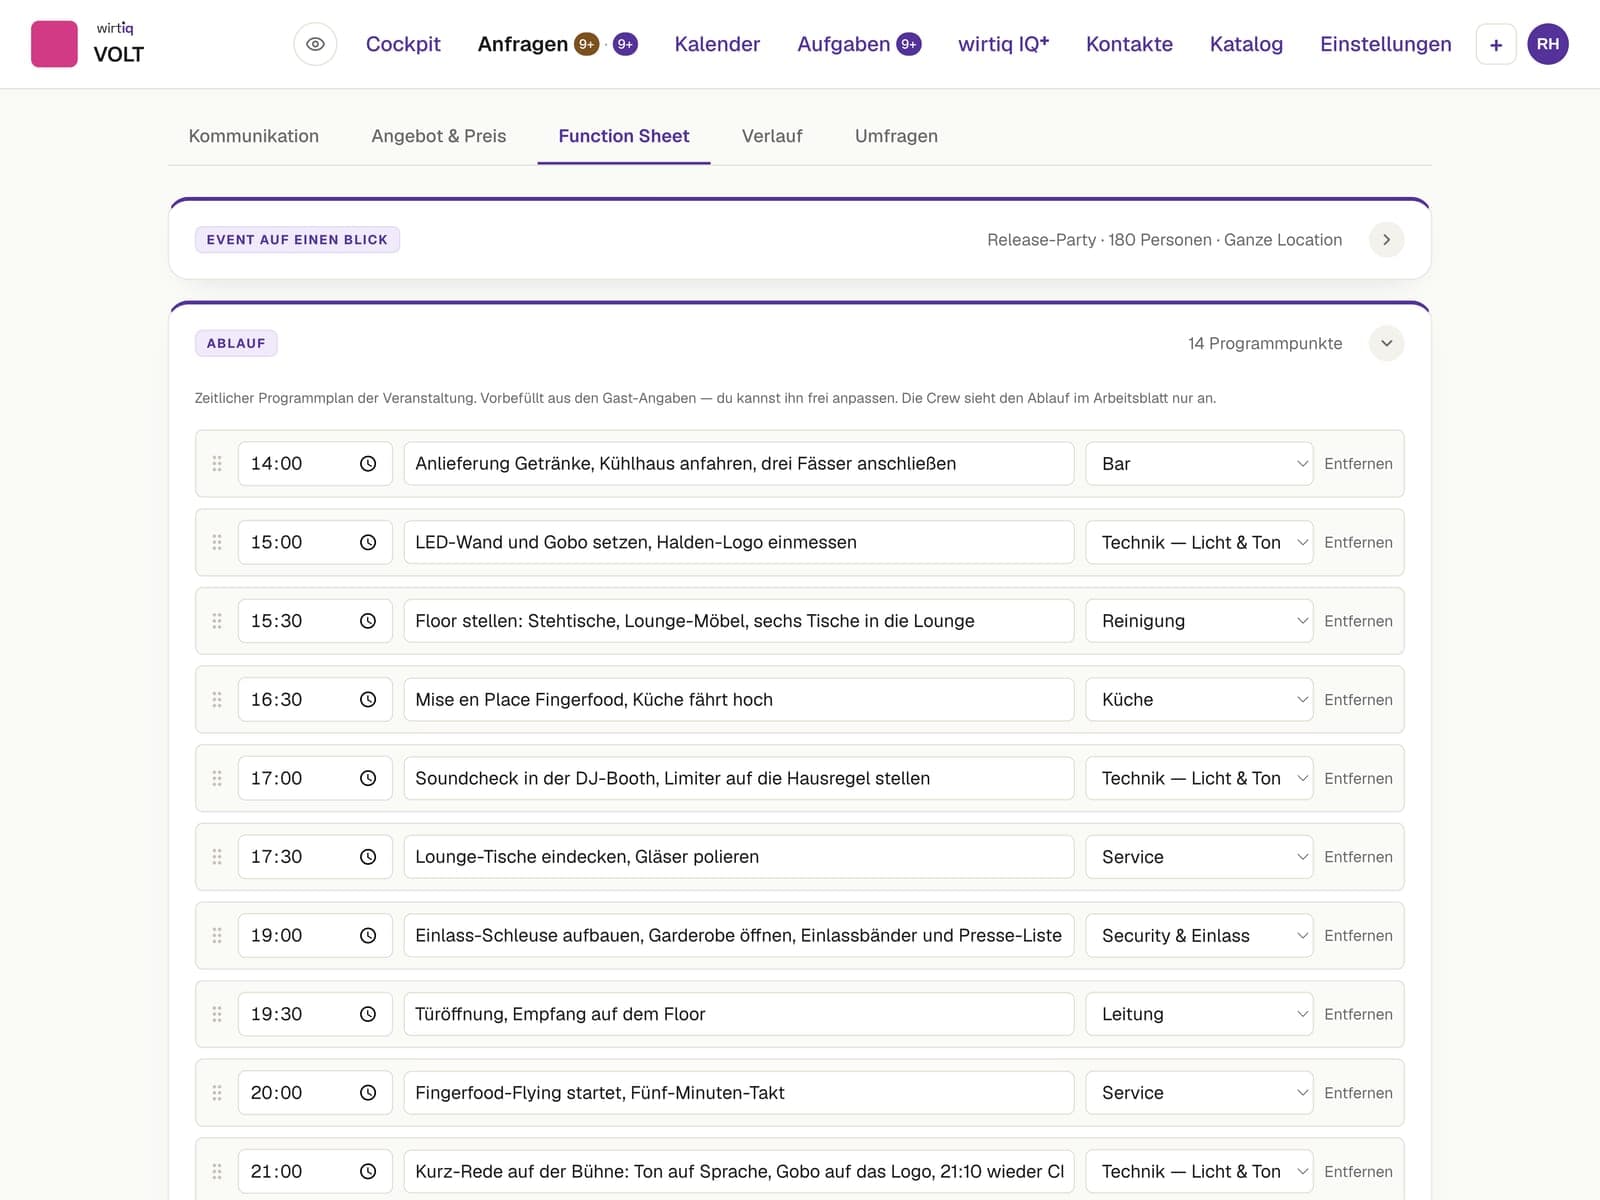Screen dimensions: 1600x1200
Task: Click clock icon in the 19:30 time field
Action: tap(368, 1014)
